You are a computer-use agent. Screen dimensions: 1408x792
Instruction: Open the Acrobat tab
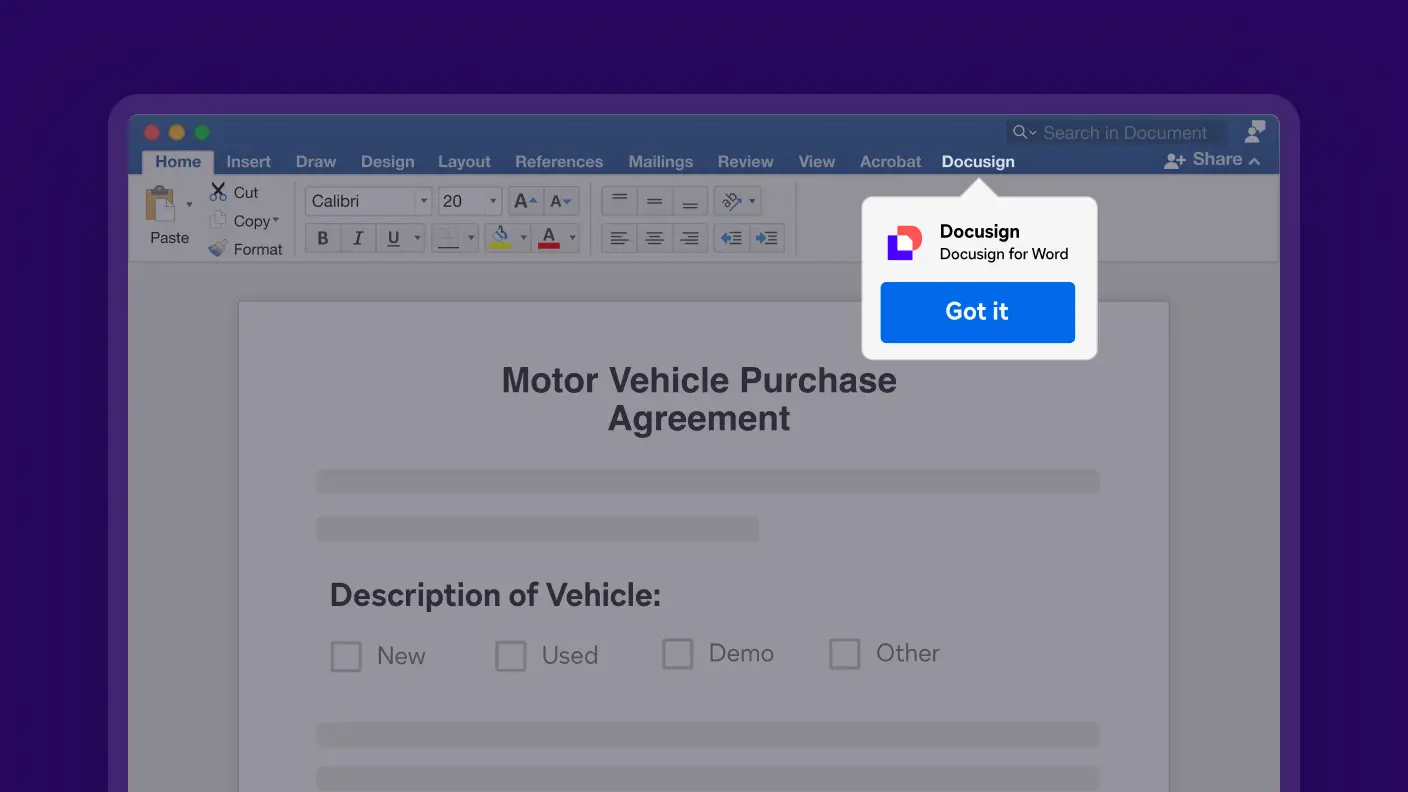pyautogui.click(x=891, y=161)
